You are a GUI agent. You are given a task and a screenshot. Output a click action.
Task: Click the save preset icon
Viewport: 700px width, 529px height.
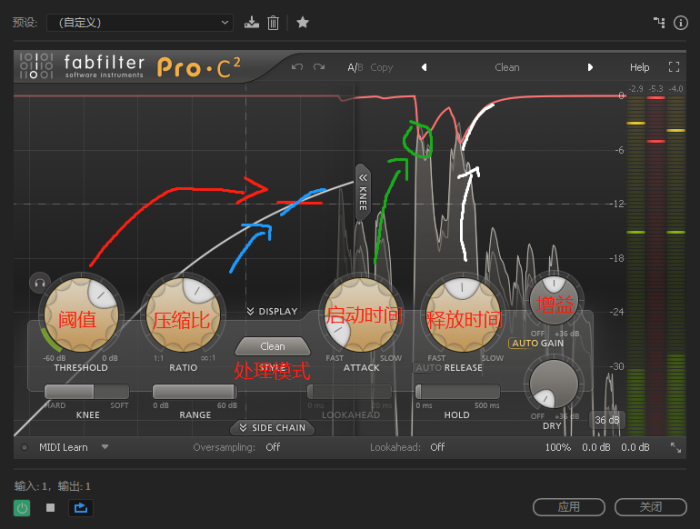click(x=252, y=22)
